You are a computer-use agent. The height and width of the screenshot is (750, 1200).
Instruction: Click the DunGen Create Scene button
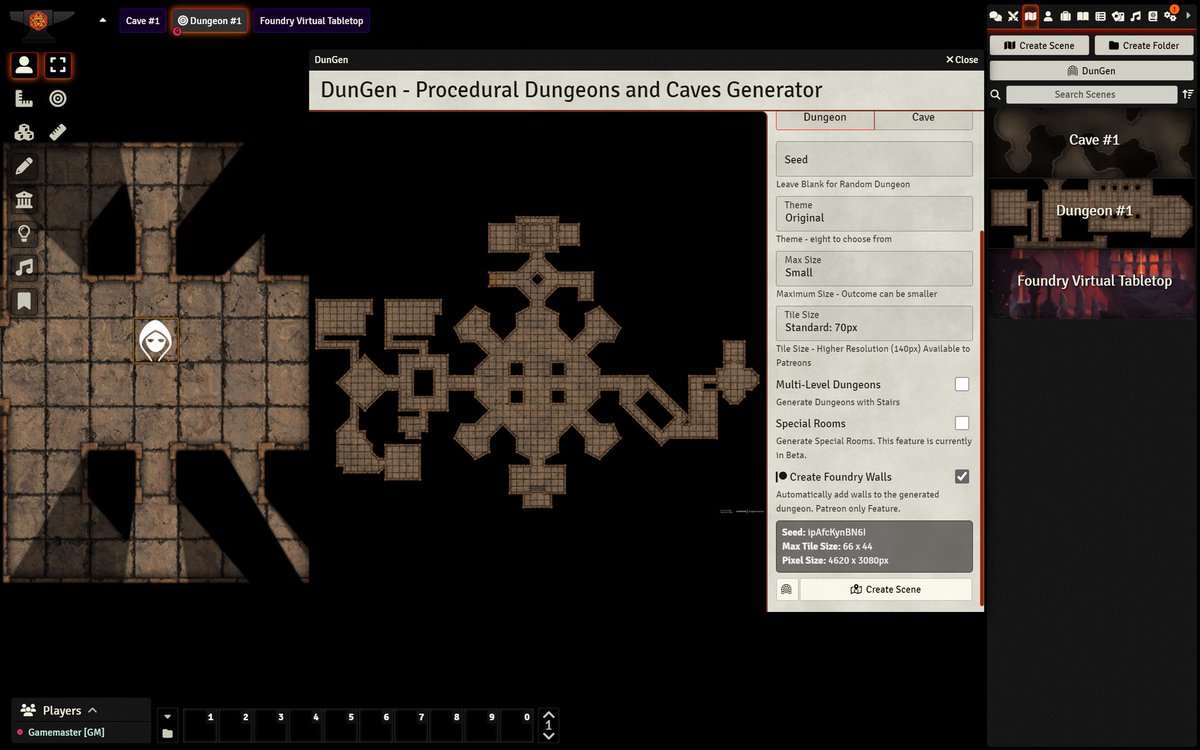[x=886, y=589]
